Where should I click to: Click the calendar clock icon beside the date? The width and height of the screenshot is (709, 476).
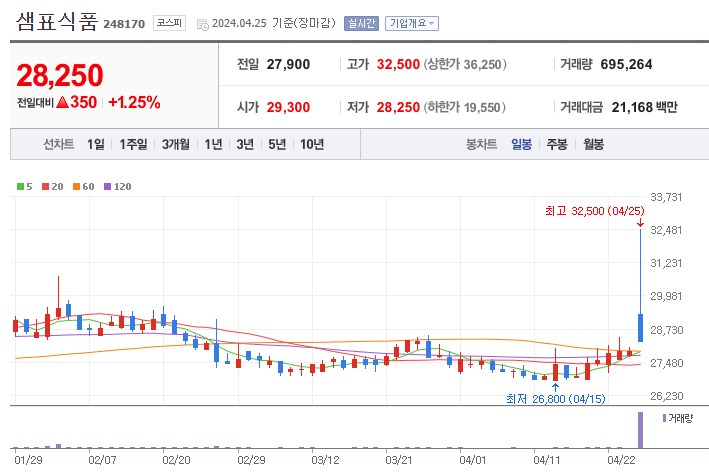point(203,24)
